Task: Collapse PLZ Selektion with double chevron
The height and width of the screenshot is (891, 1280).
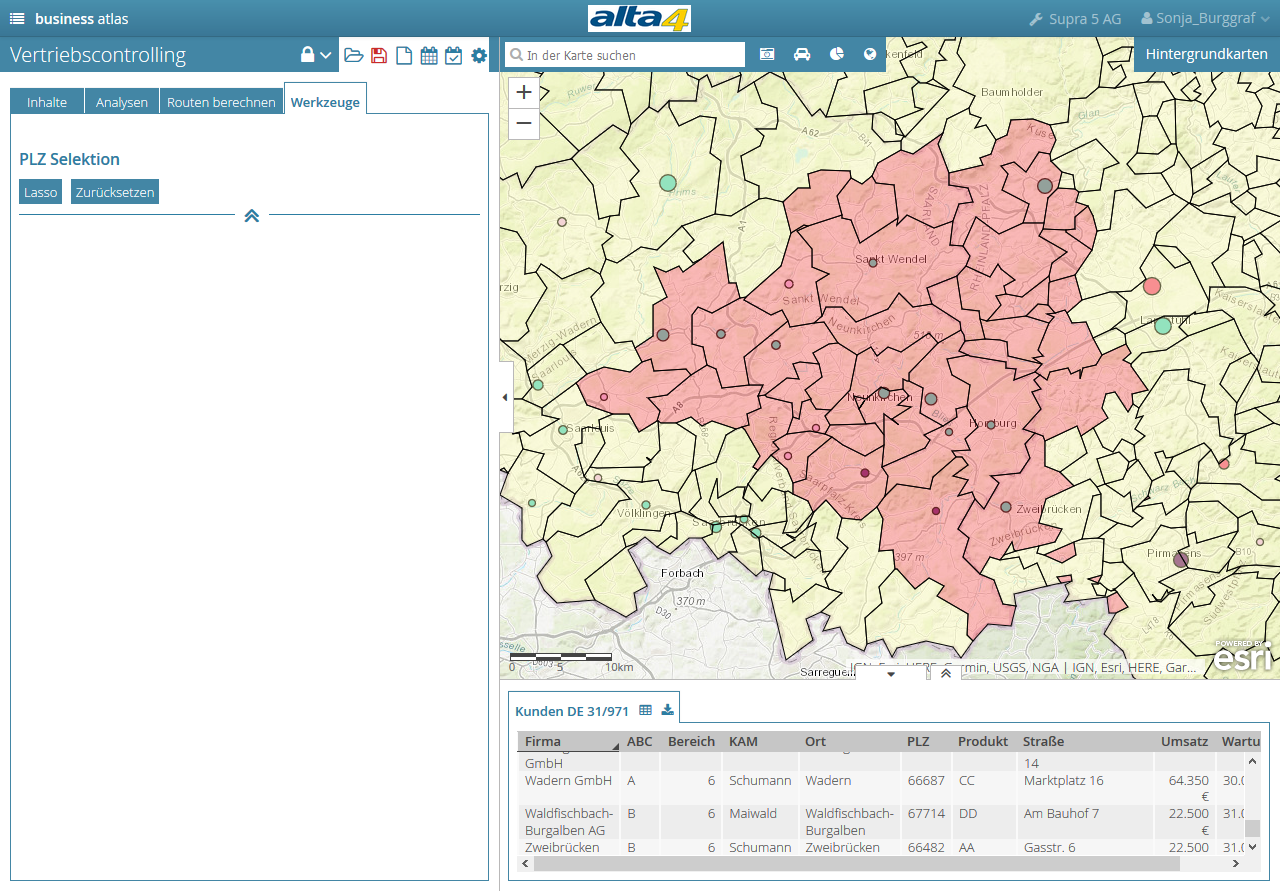Action: [x=252, y=215]
